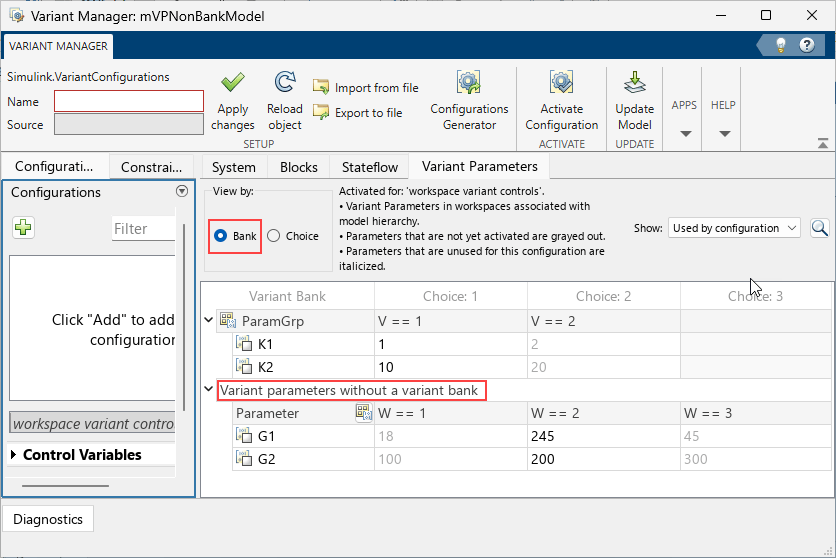Open the System tab
Image resolution: width=836 pixels, height=558 pixels.
[234, 167]
